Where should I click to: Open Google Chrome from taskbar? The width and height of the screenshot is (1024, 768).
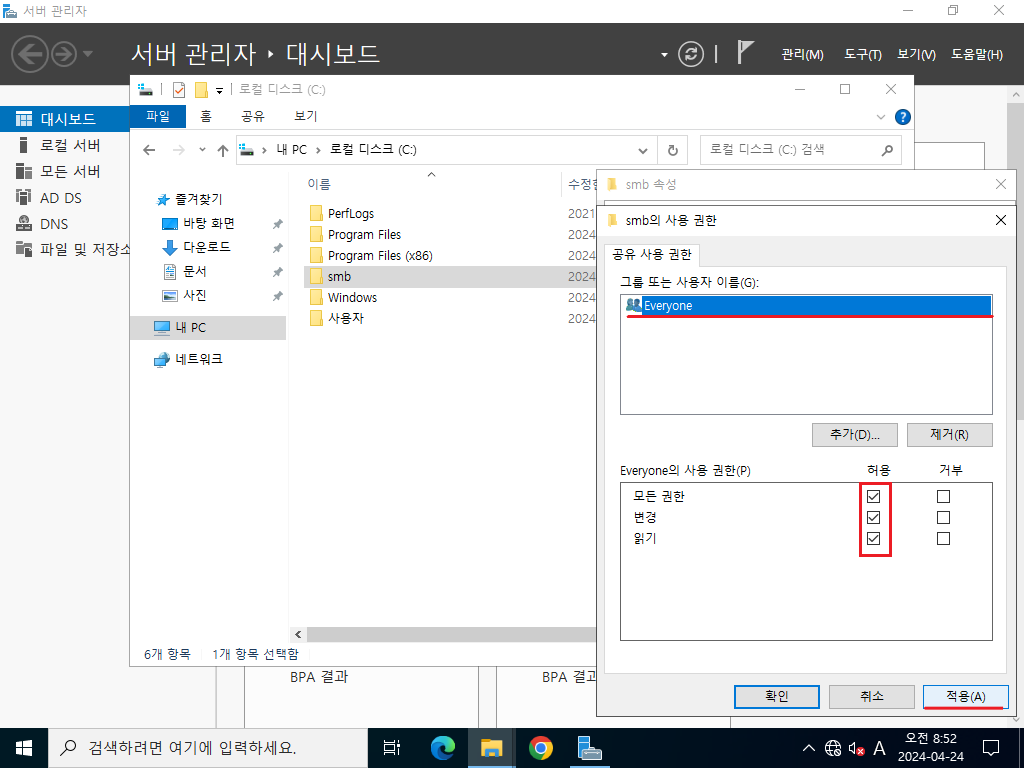point(541,748)
